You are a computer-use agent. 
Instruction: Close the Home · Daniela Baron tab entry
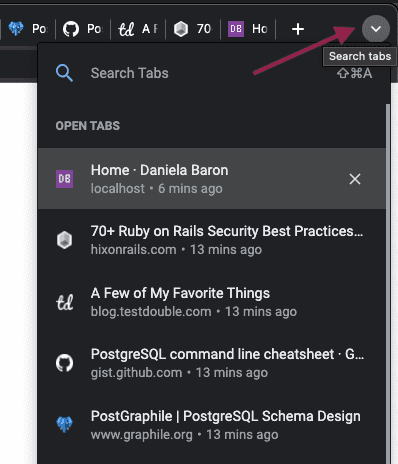coord(355,179)
